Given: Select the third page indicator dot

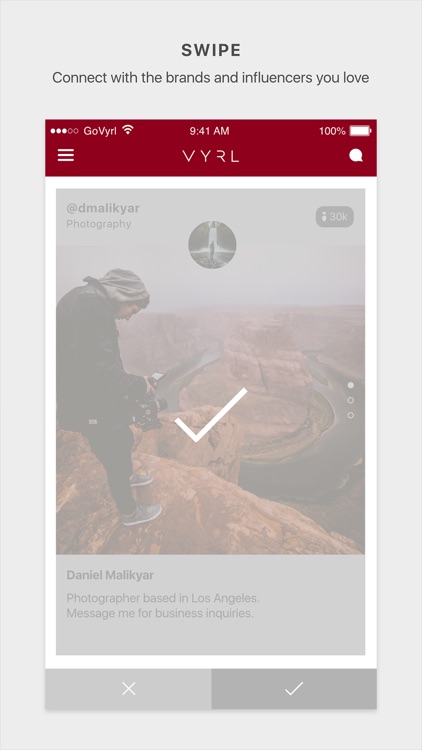Looking at the screenshot, I should click(x=351, y=415).
